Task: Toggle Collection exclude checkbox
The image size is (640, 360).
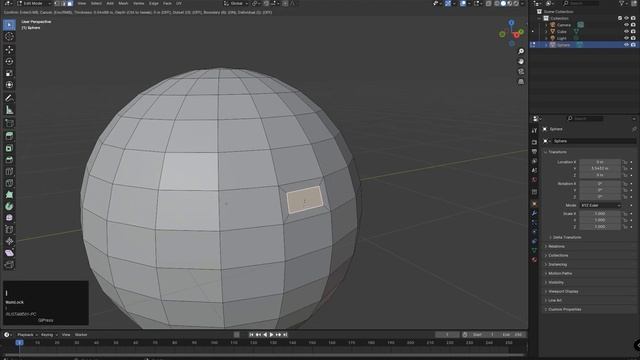Action: [620, 18]
